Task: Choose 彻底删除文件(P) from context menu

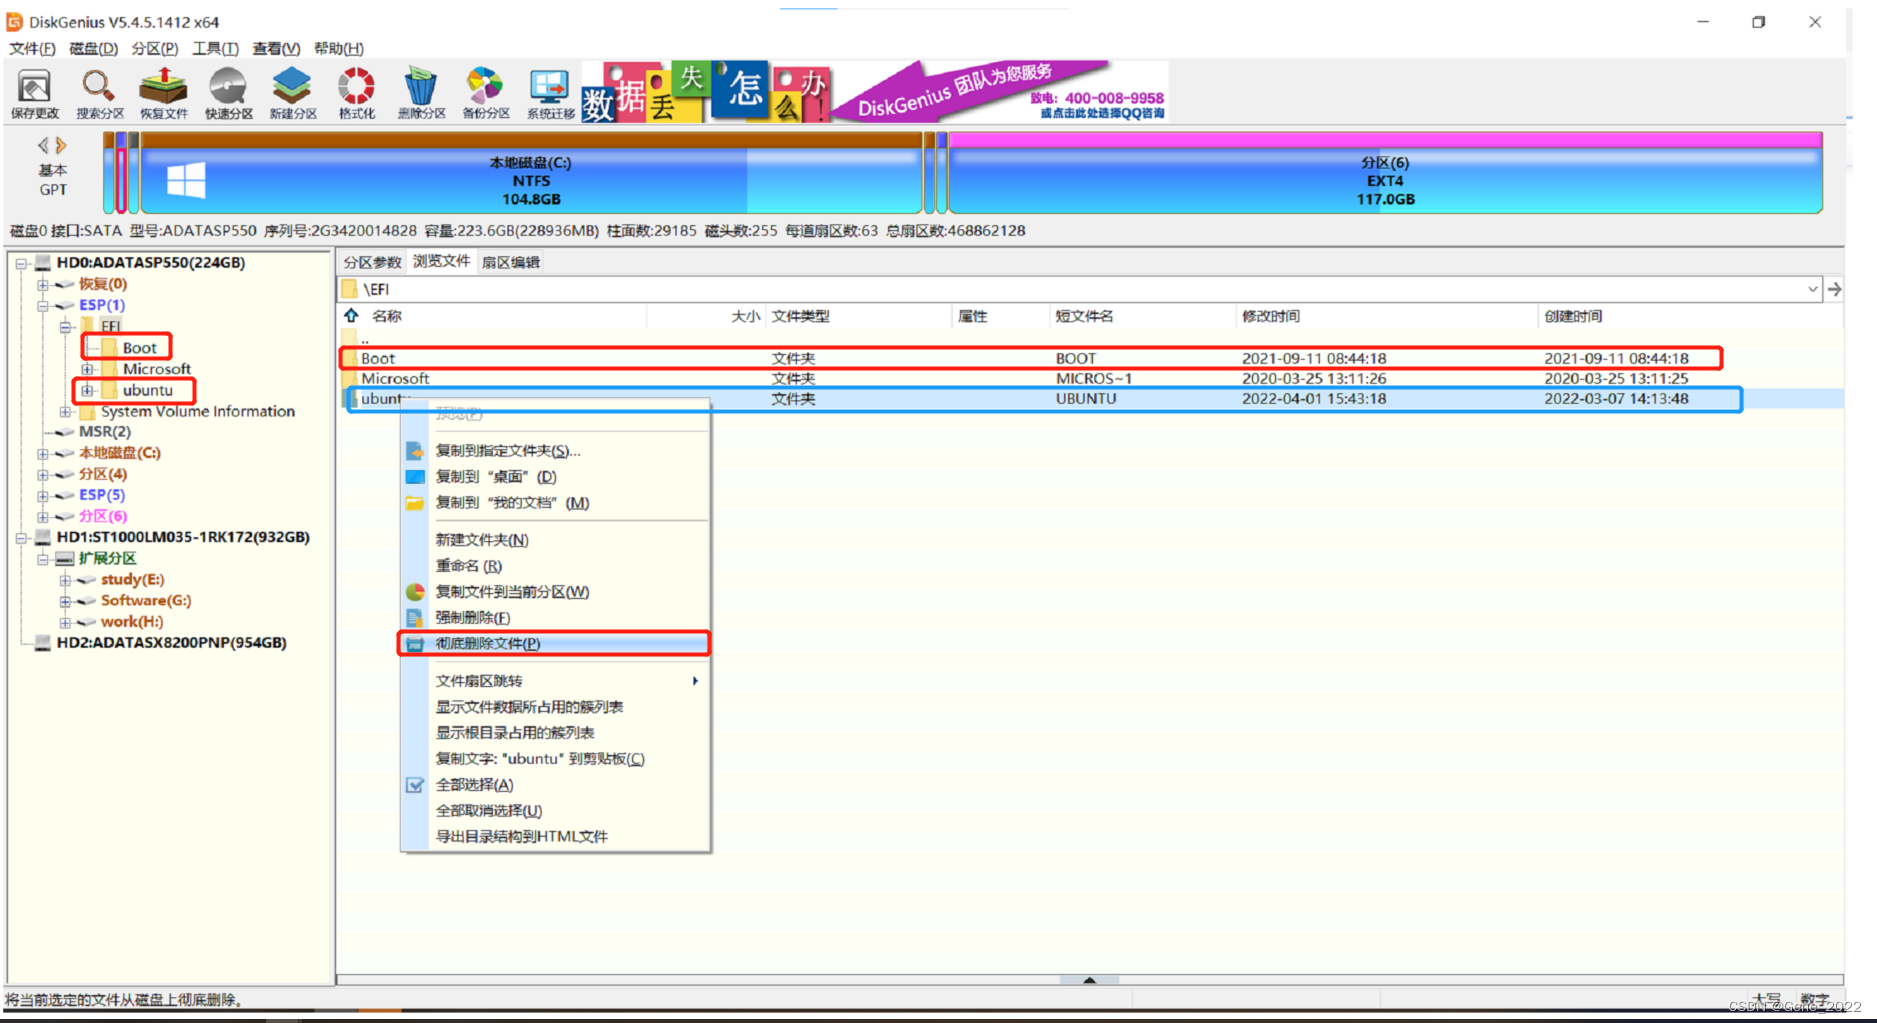Action: 554,643
